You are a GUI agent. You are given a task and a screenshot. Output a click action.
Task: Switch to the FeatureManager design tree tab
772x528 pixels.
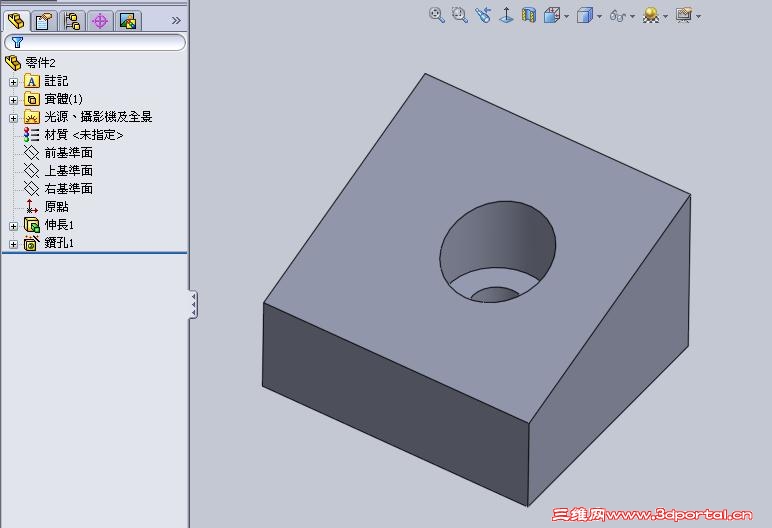(x=16, y=21)
